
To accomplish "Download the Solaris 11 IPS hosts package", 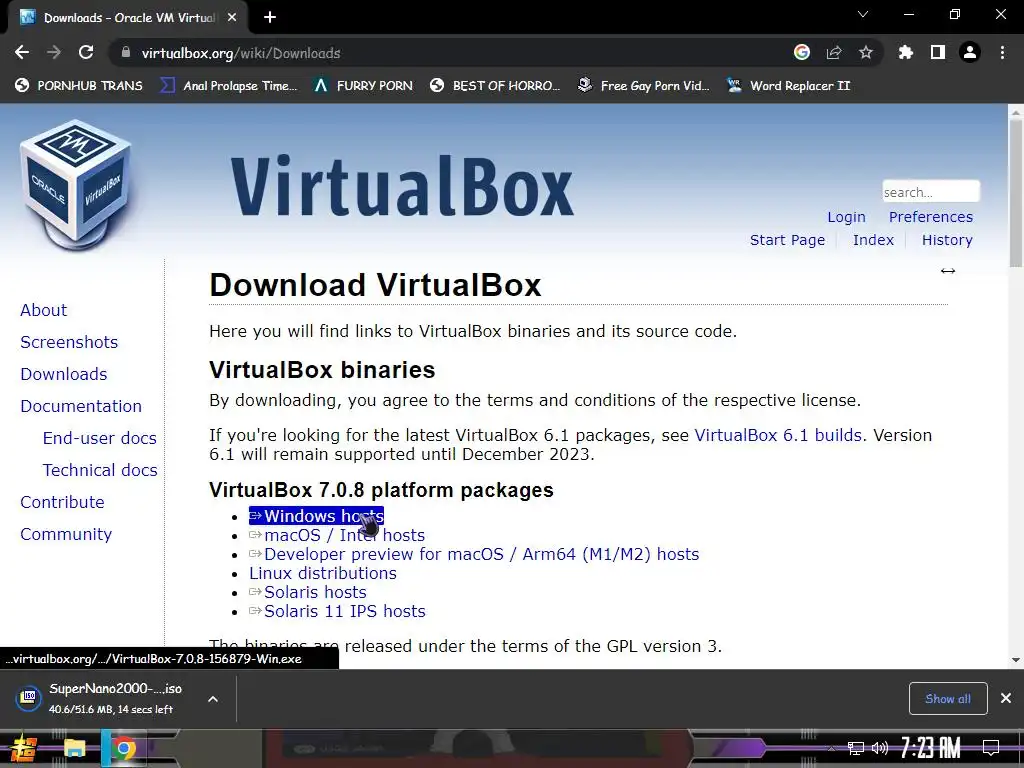I will pyautogui.click(x=337, y=611).
